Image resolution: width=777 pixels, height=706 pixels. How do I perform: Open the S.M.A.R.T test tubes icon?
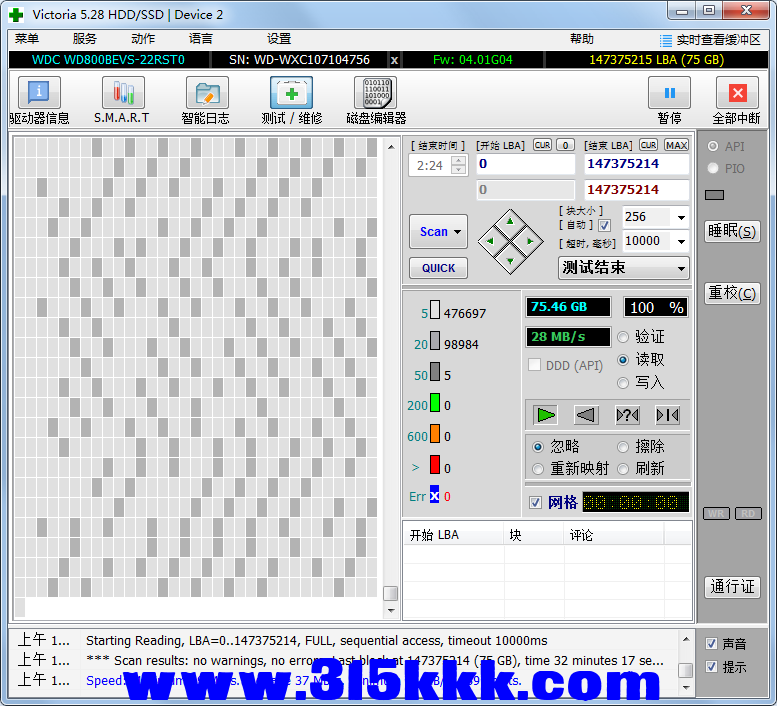coord(123,92)
